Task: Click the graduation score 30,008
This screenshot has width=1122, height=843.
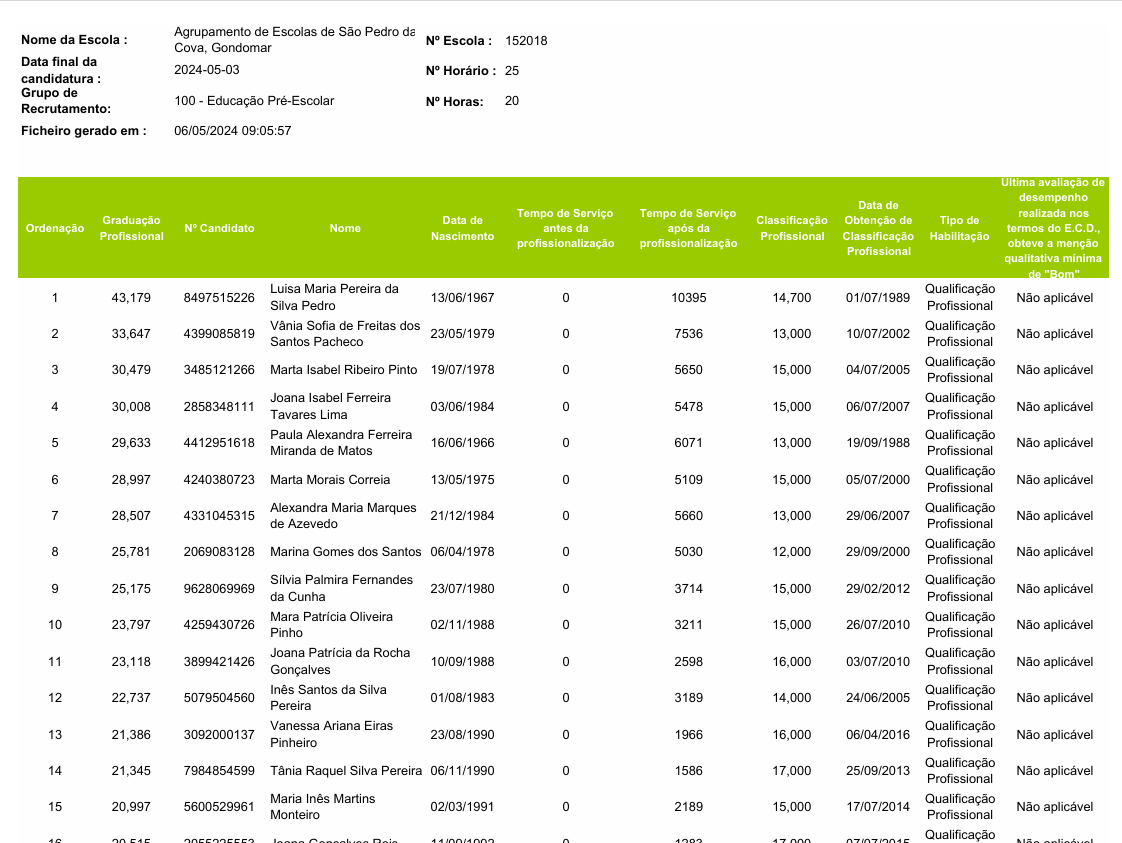Action: (131, 407)
